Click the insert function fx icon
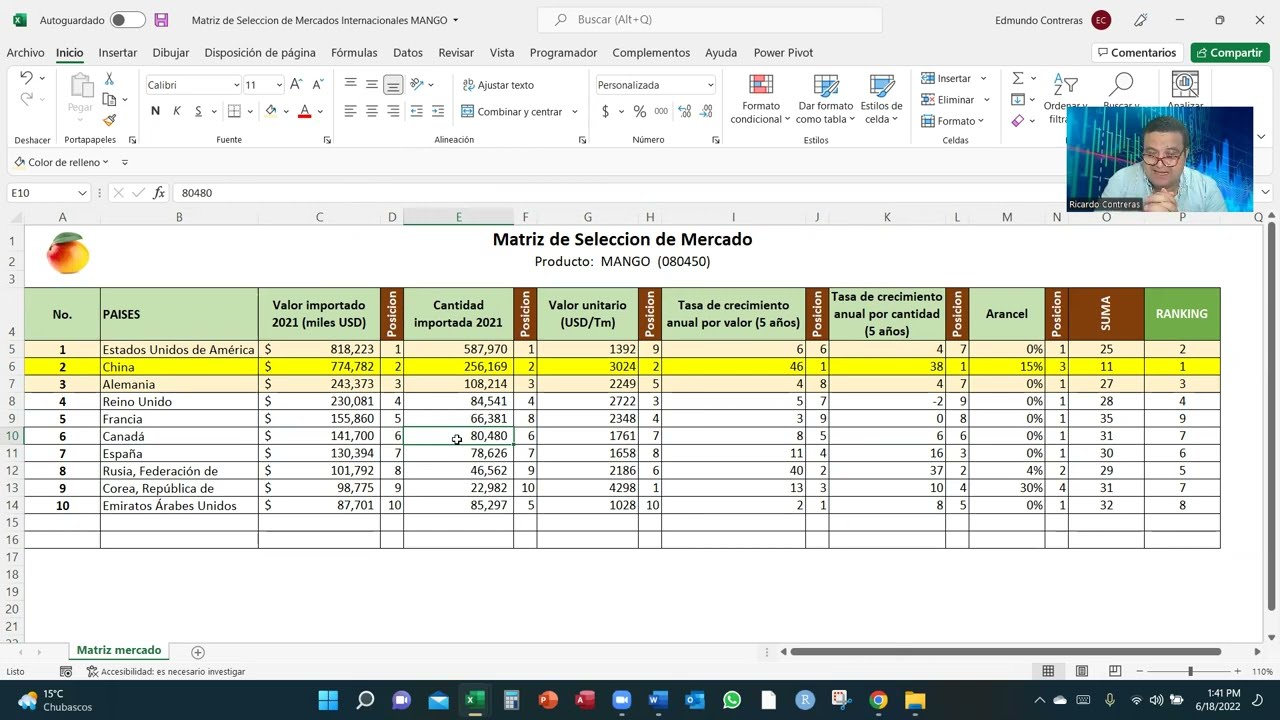 [x=159, y=192]
